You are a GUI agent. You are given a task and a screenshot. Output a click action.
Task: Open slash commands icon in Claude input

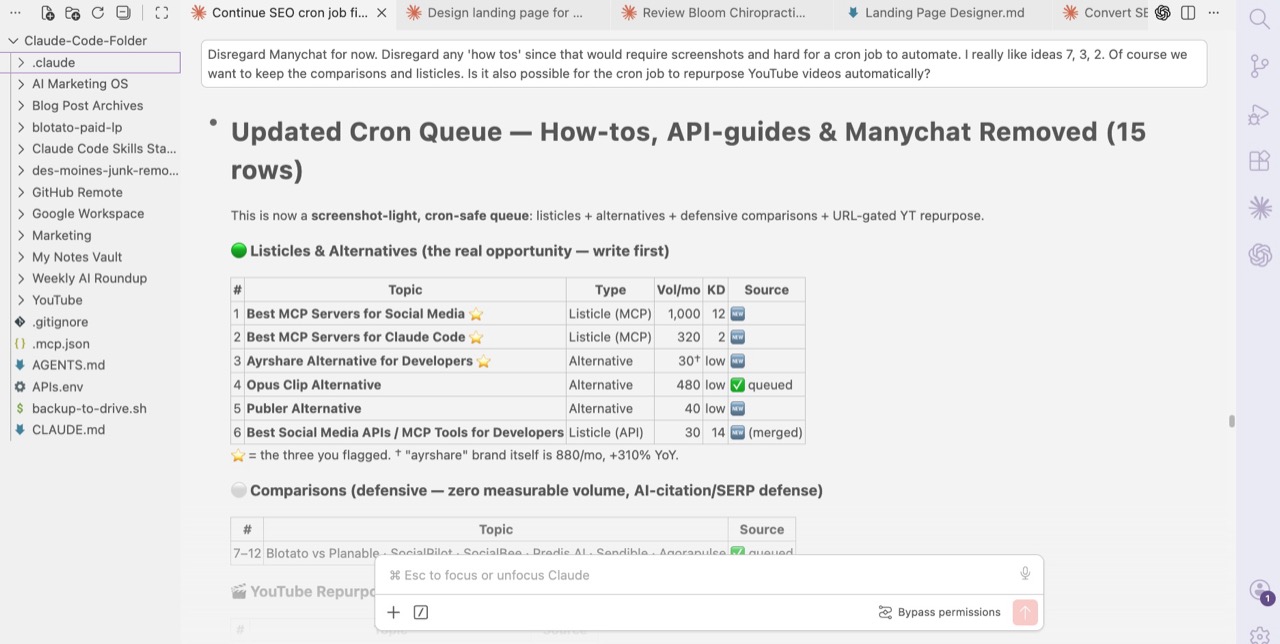421,612
